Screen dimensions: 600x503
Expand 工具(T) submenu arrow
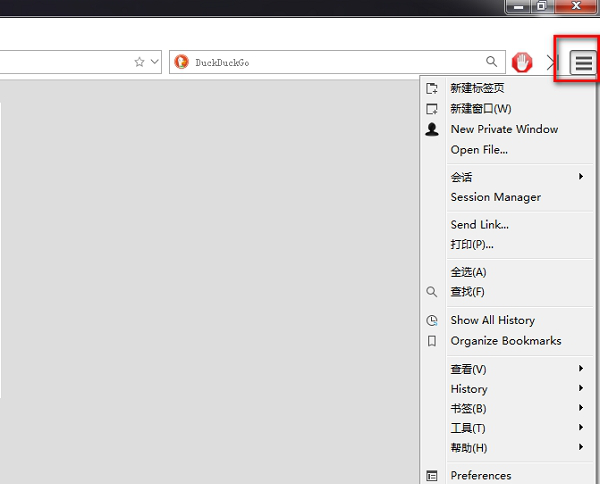click(581, 427)
